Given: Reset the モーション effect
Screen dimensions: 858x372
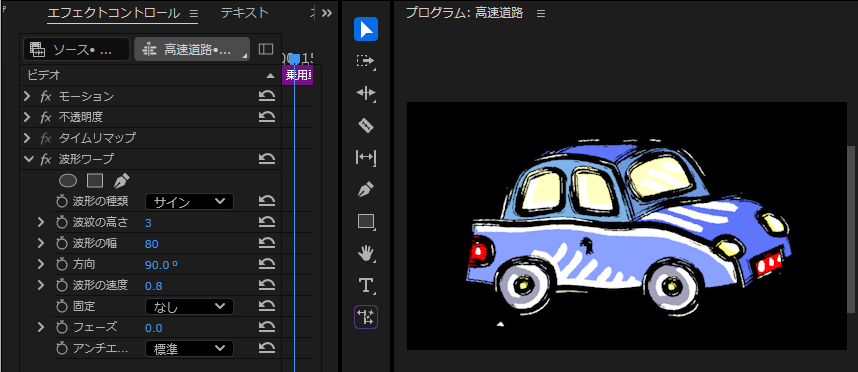Looking at the screenshot, I should (x=266, y=97).
